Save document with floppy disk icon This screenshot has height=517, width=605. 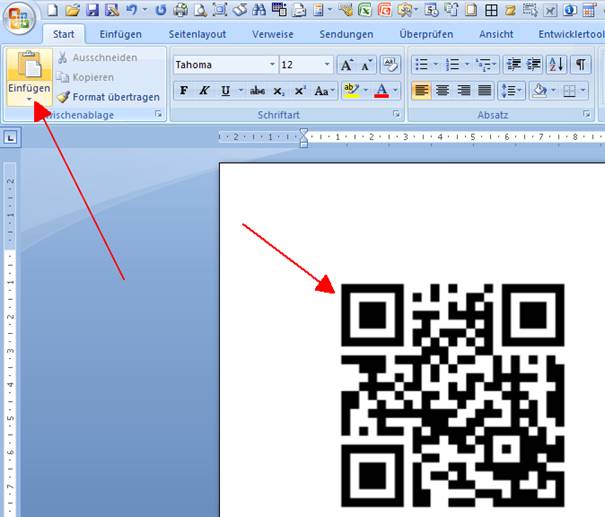point(92,10)
